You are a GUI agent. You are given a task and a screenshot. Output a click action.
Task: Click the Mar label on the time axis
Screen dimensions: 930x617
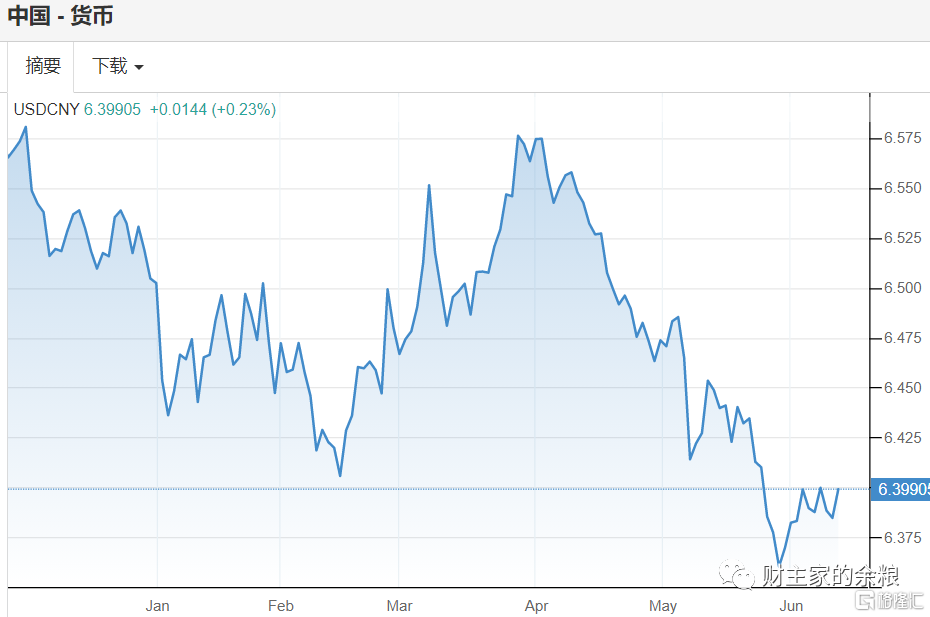click(400, 605)
